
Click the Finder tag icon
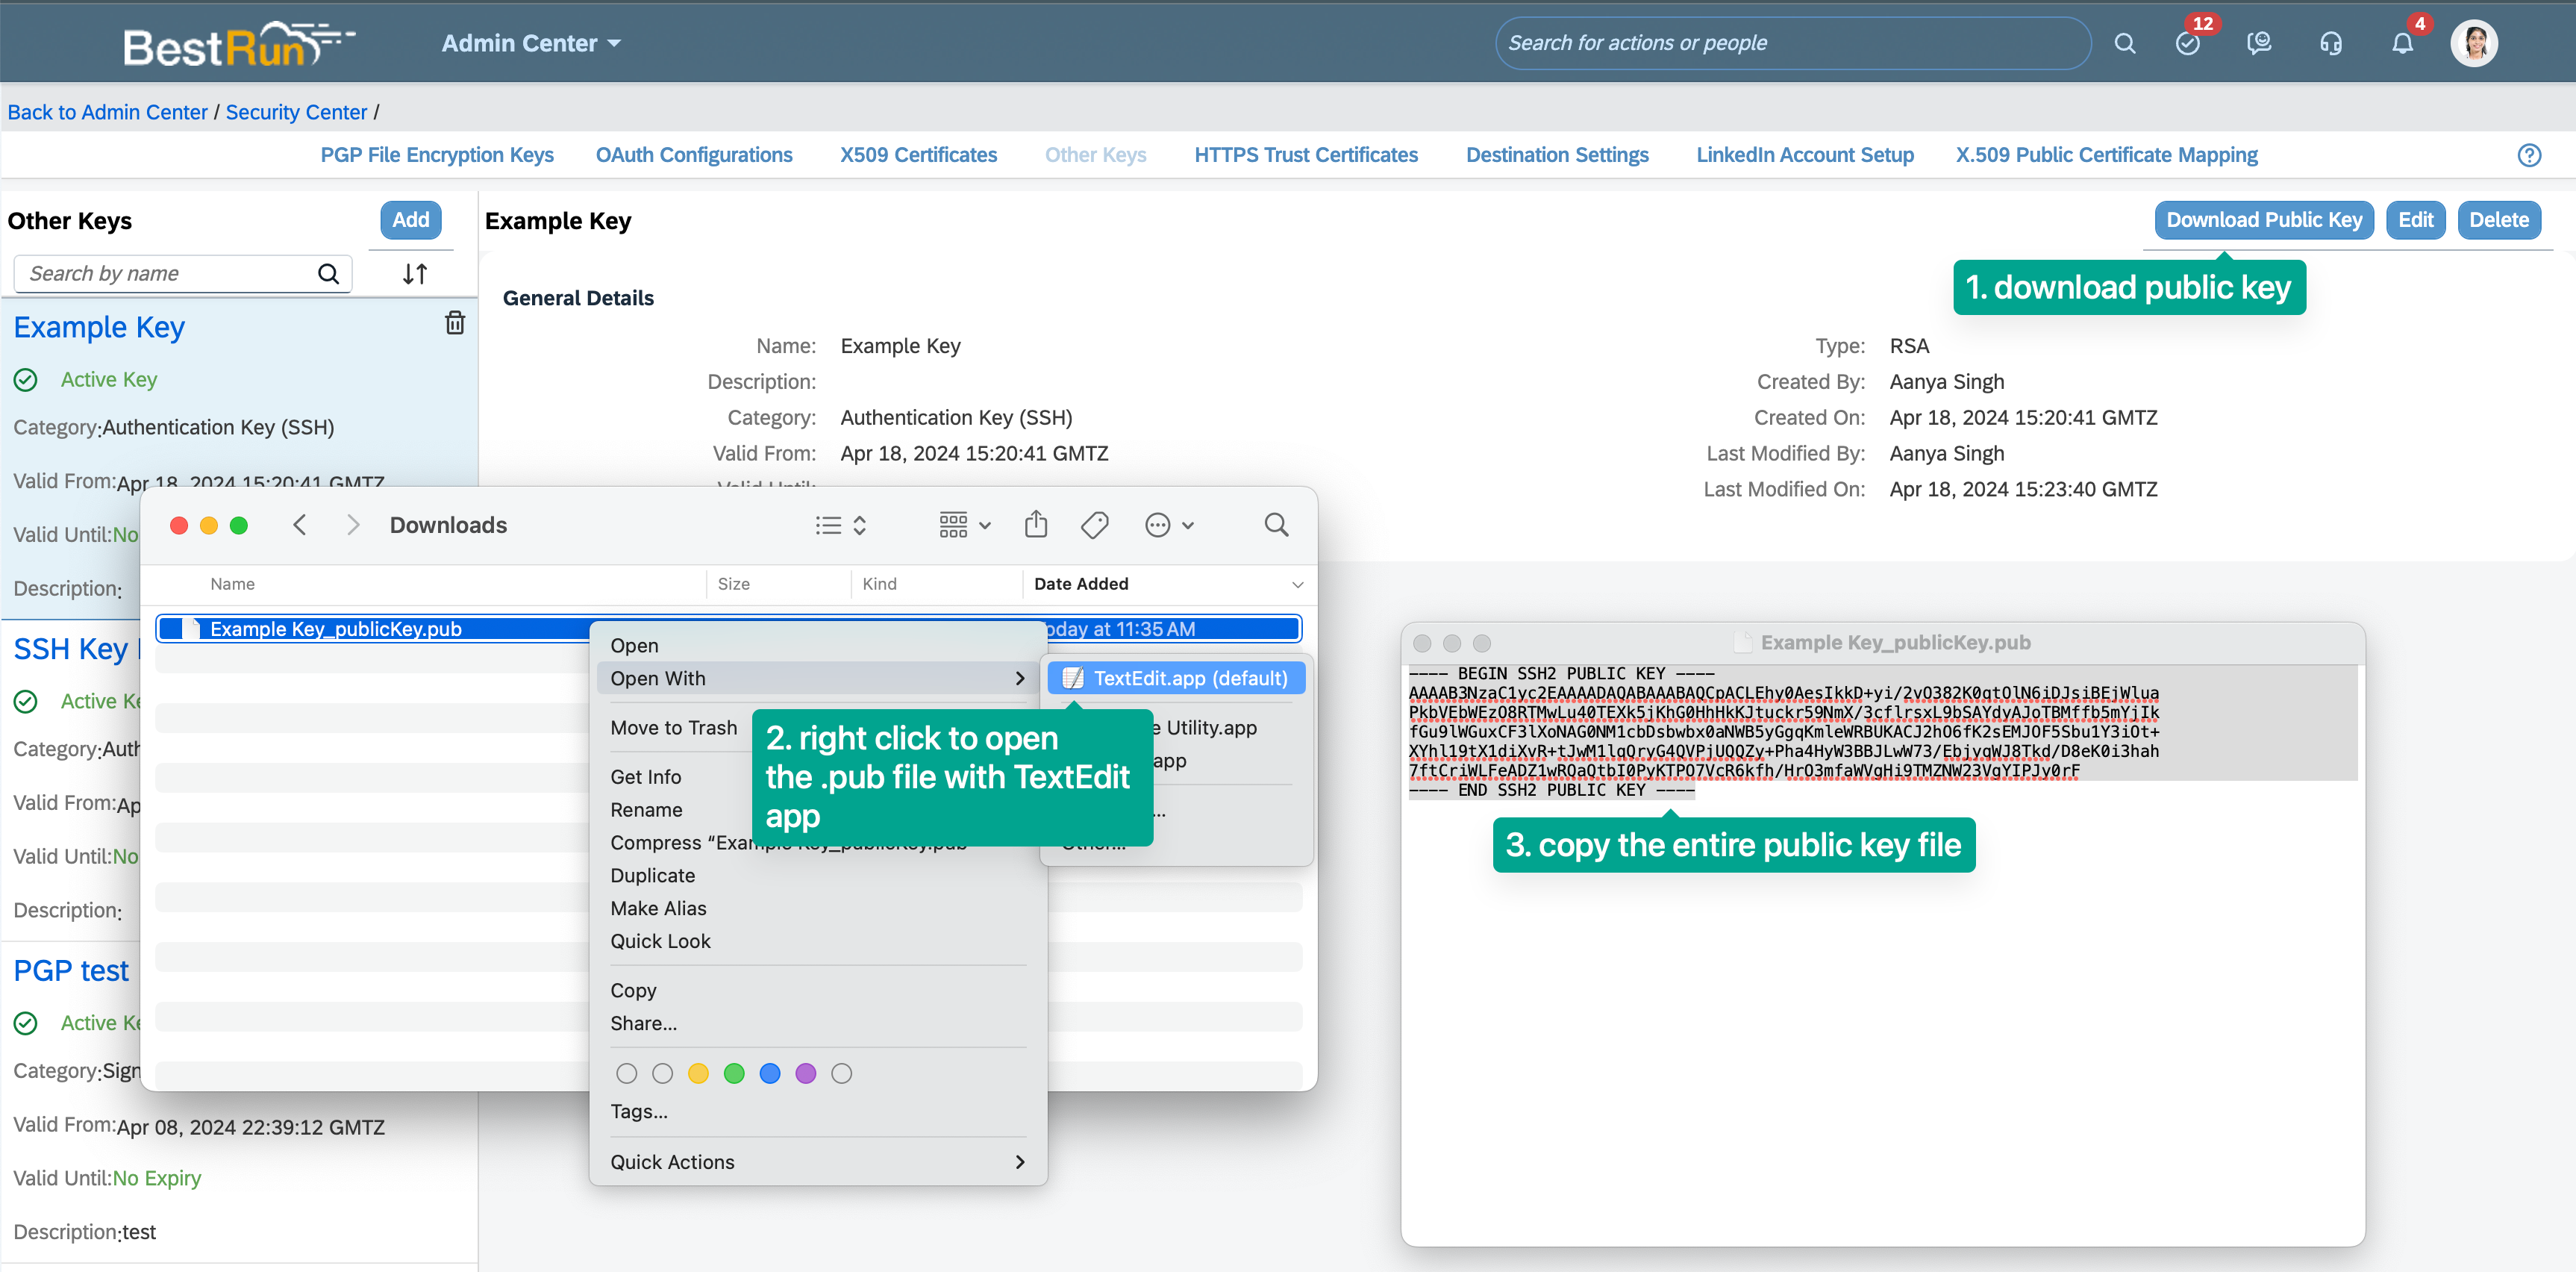[x=1094, y=525]
